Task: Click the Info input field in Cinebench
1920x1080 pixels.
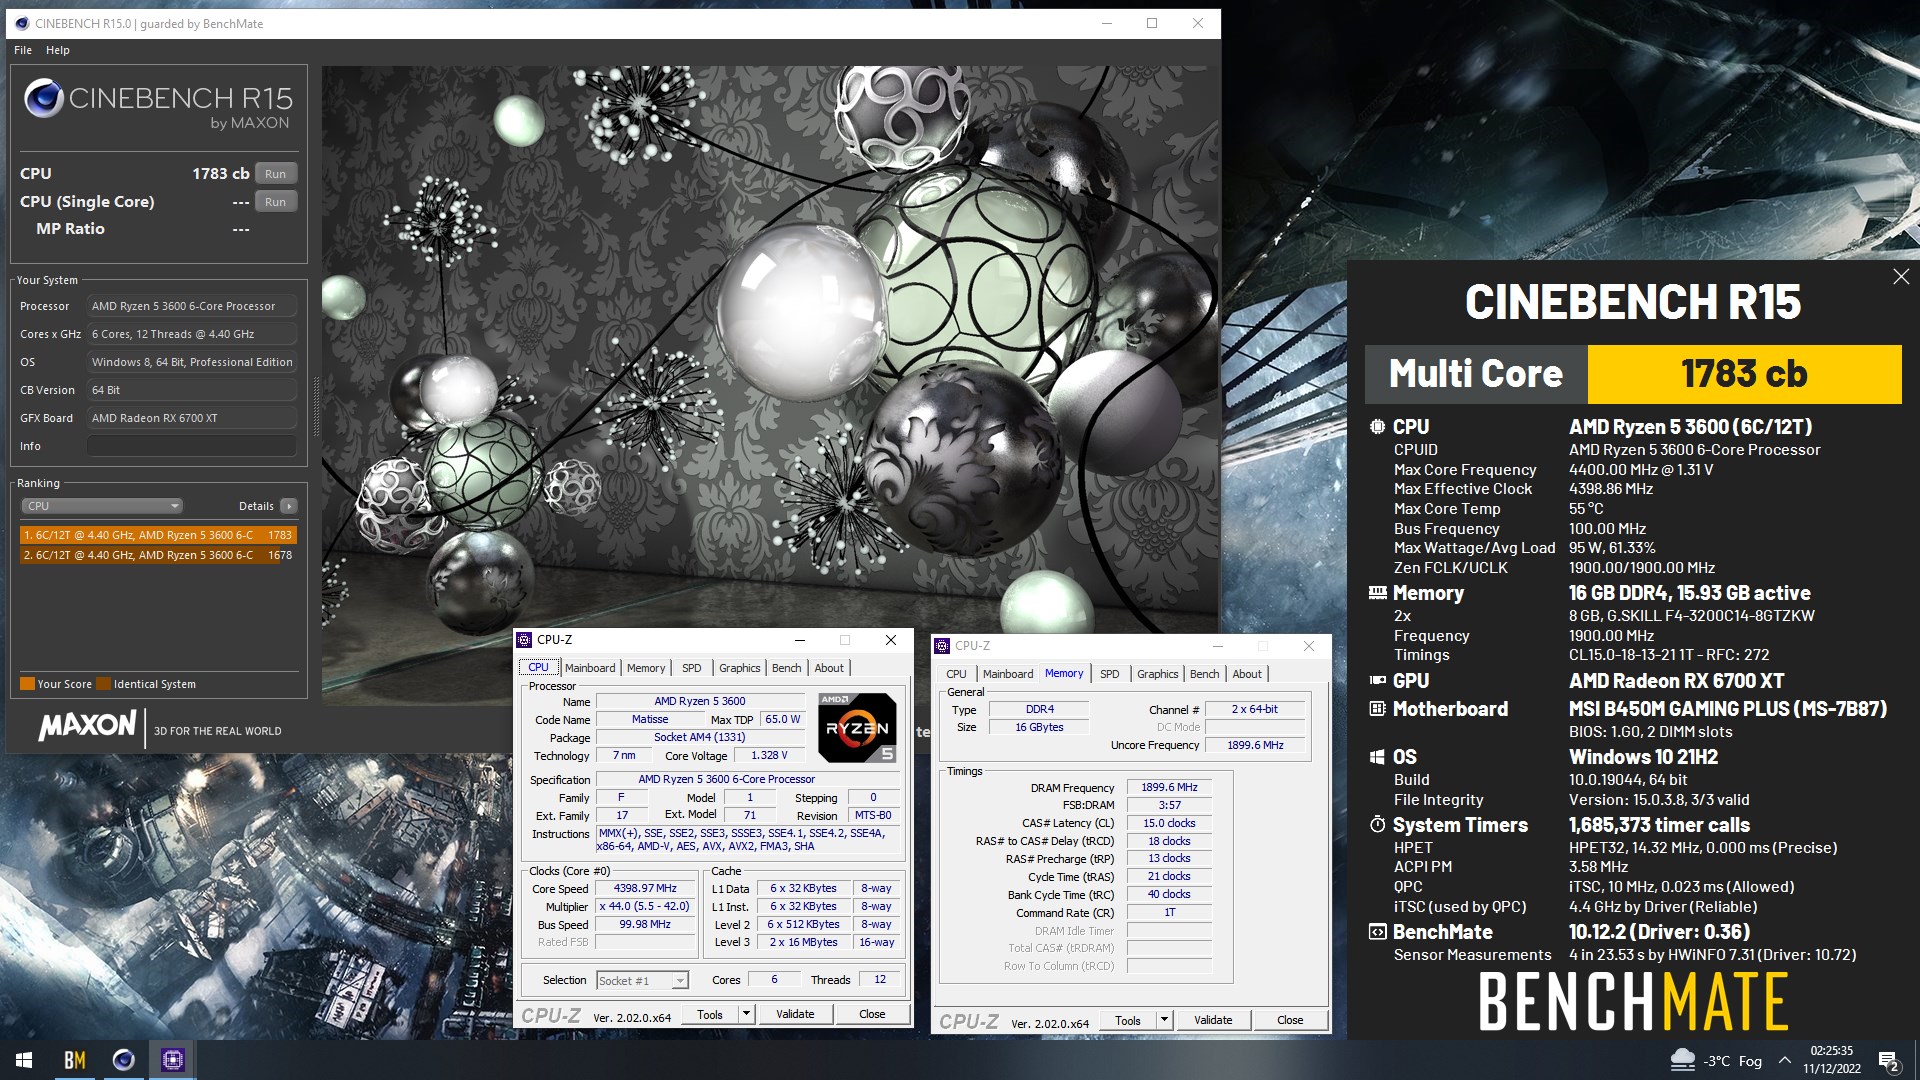Action: (192, 446)
